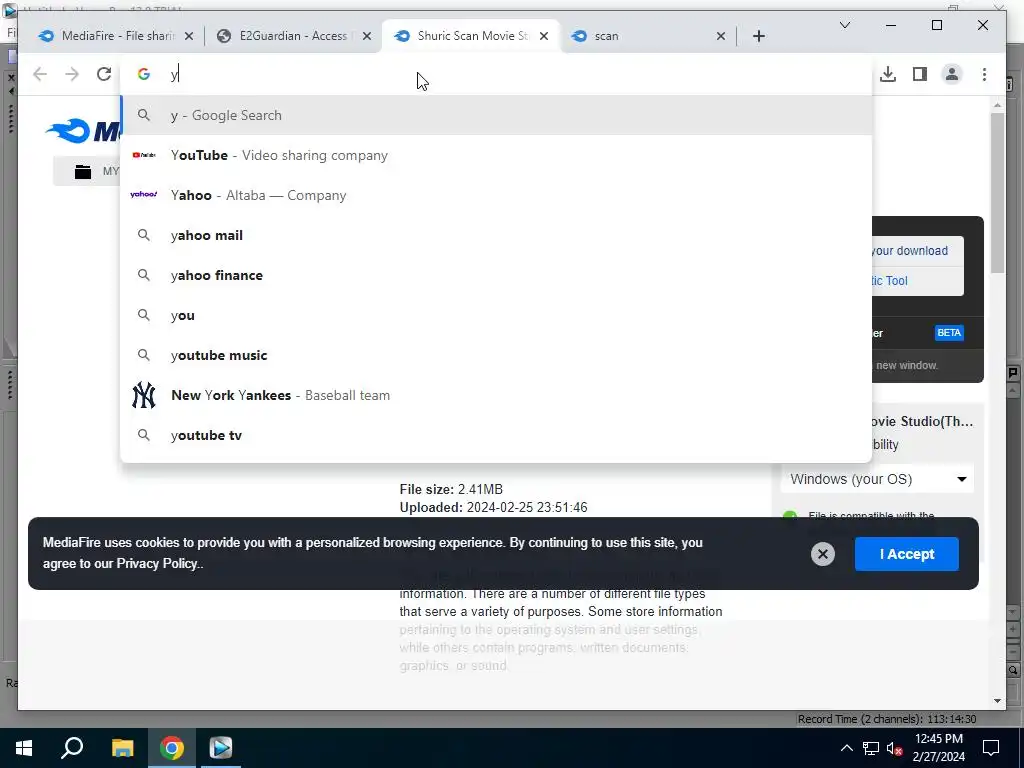
Task: Close the E2Guardian tab
Action: tap(367, 36)
